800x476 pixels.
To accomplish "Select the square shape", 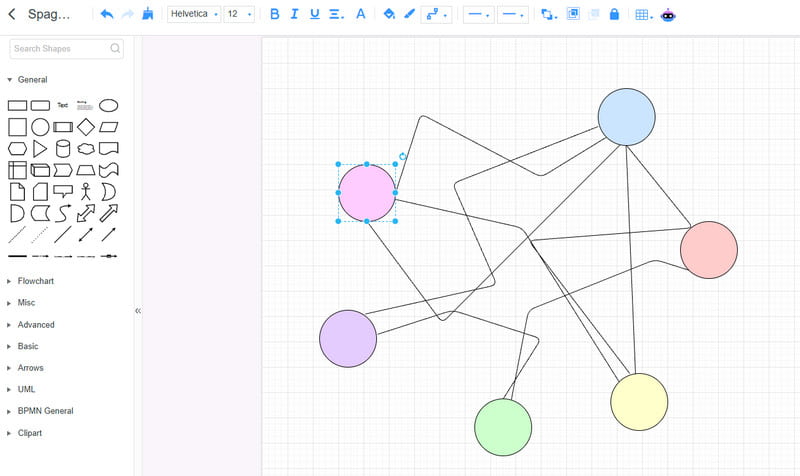I will 17,127.
